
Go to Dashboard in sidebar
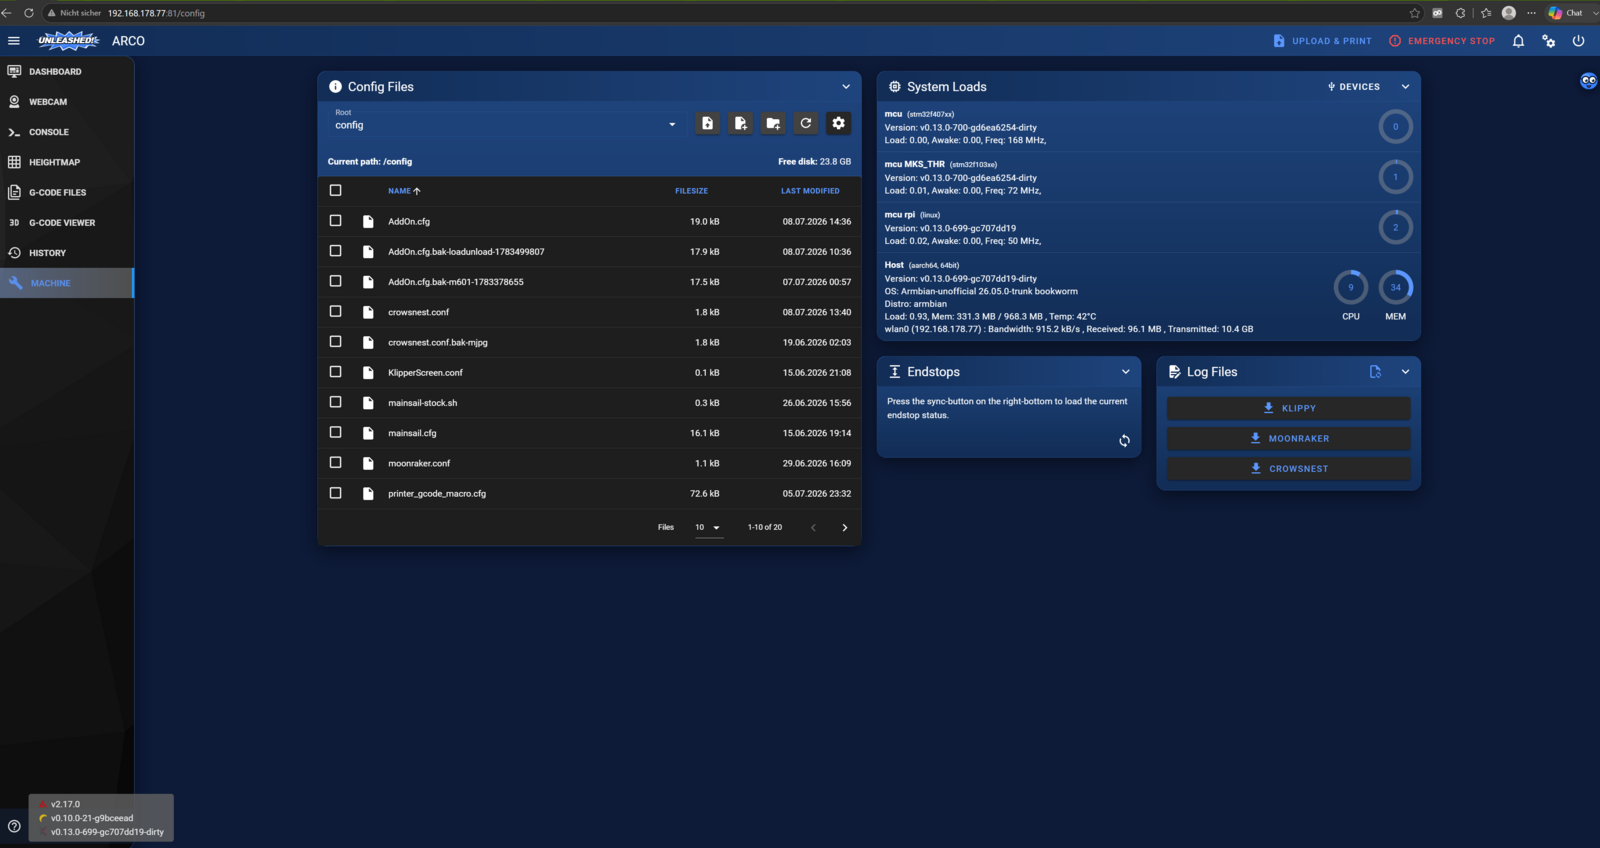click(x=66, y=72)
